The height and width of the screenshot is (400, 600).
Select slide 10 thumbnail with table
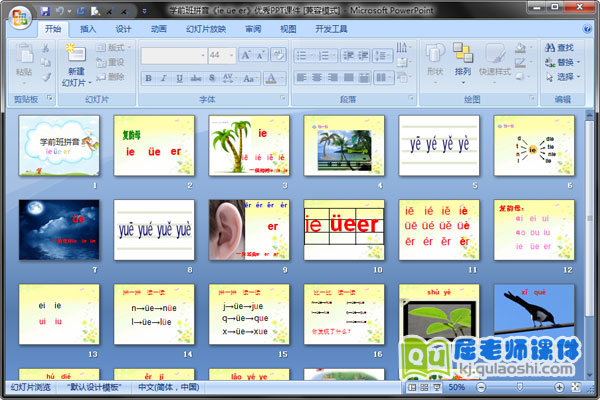click(x=344, y=230)
